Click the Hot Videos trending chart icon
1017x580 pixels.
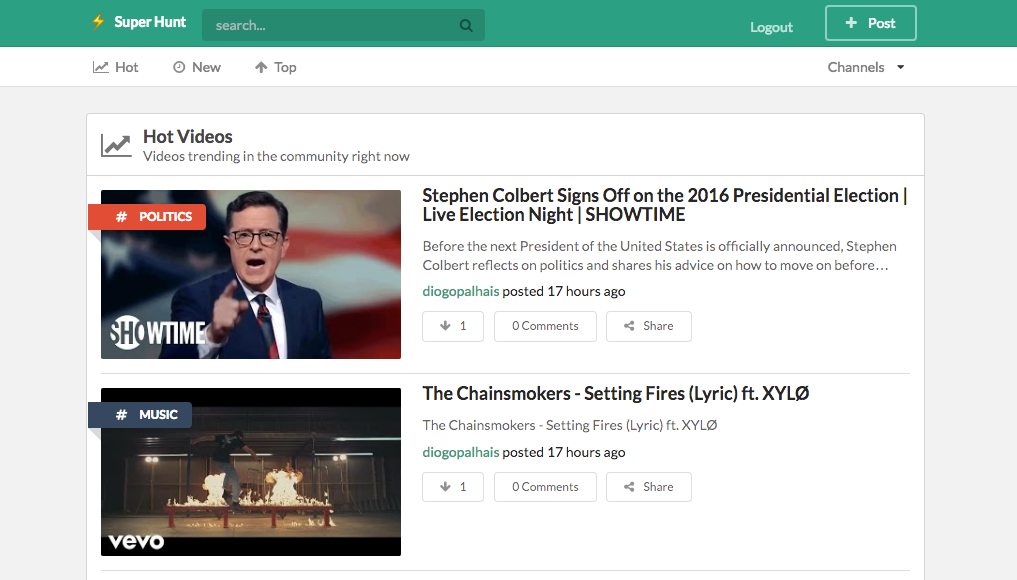click(x=116, y=145)
